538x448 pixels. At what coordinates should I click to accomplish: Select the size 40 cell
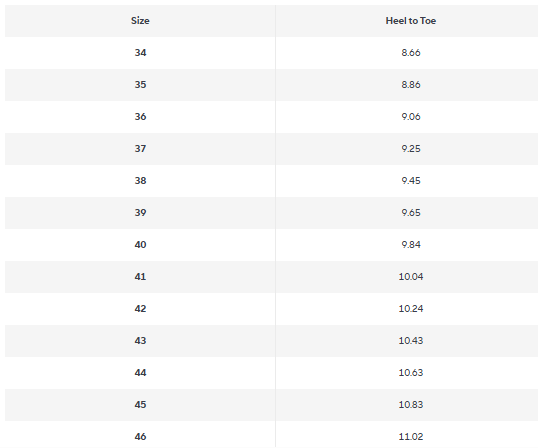coord(140,245)
